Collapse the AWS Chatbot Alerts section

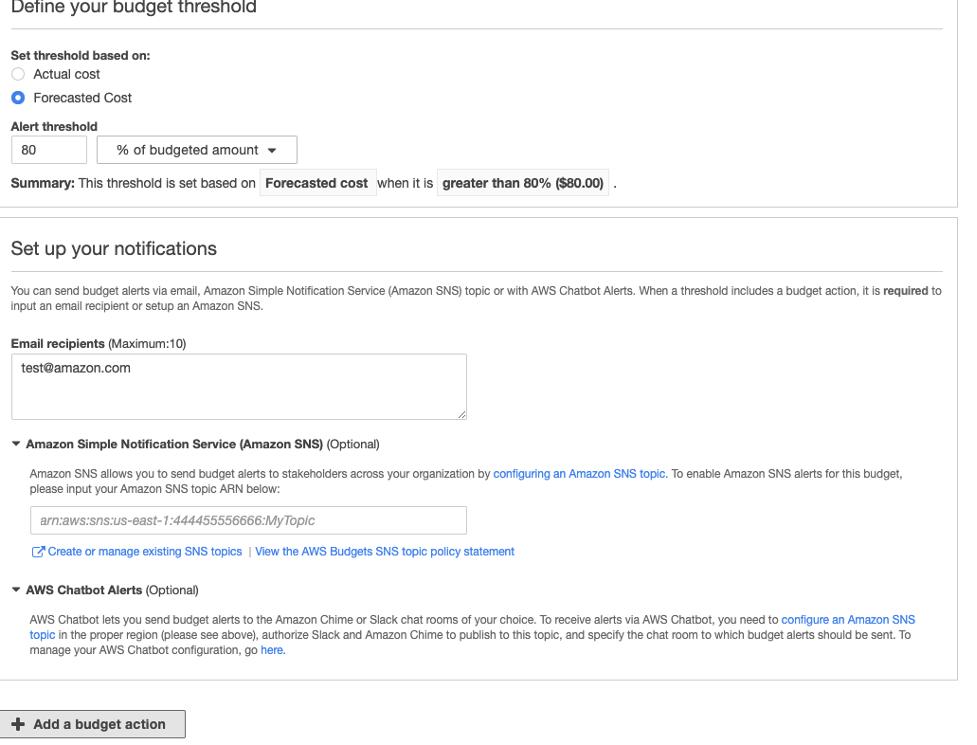coord(15,590)
